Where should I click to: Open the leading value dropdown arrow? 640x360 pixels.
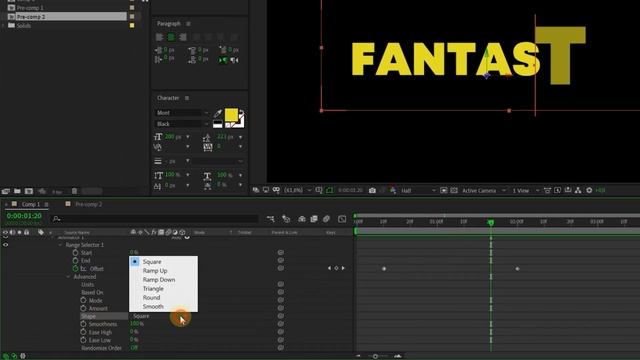point(240,137)
